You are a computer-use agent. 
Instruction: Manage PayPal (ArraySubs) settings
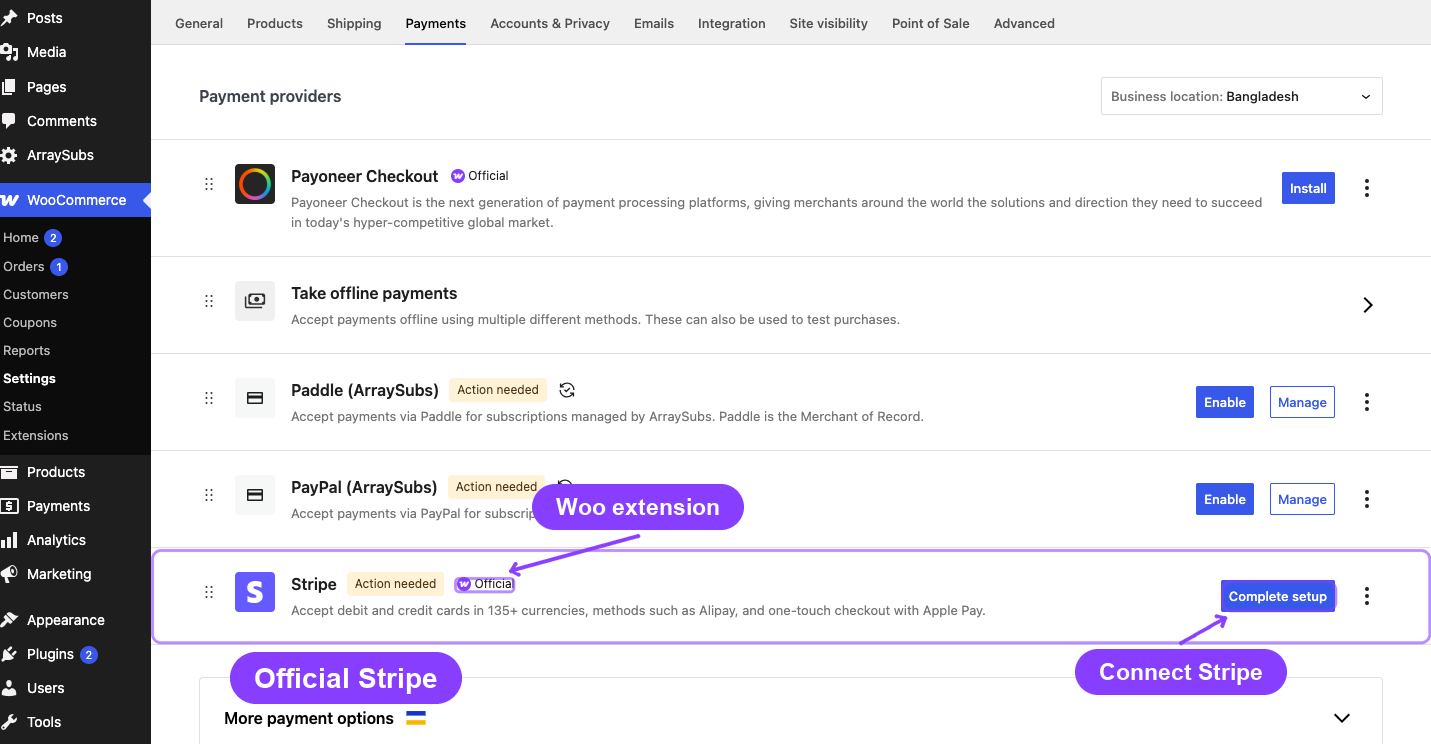[x=1302, y=499]
